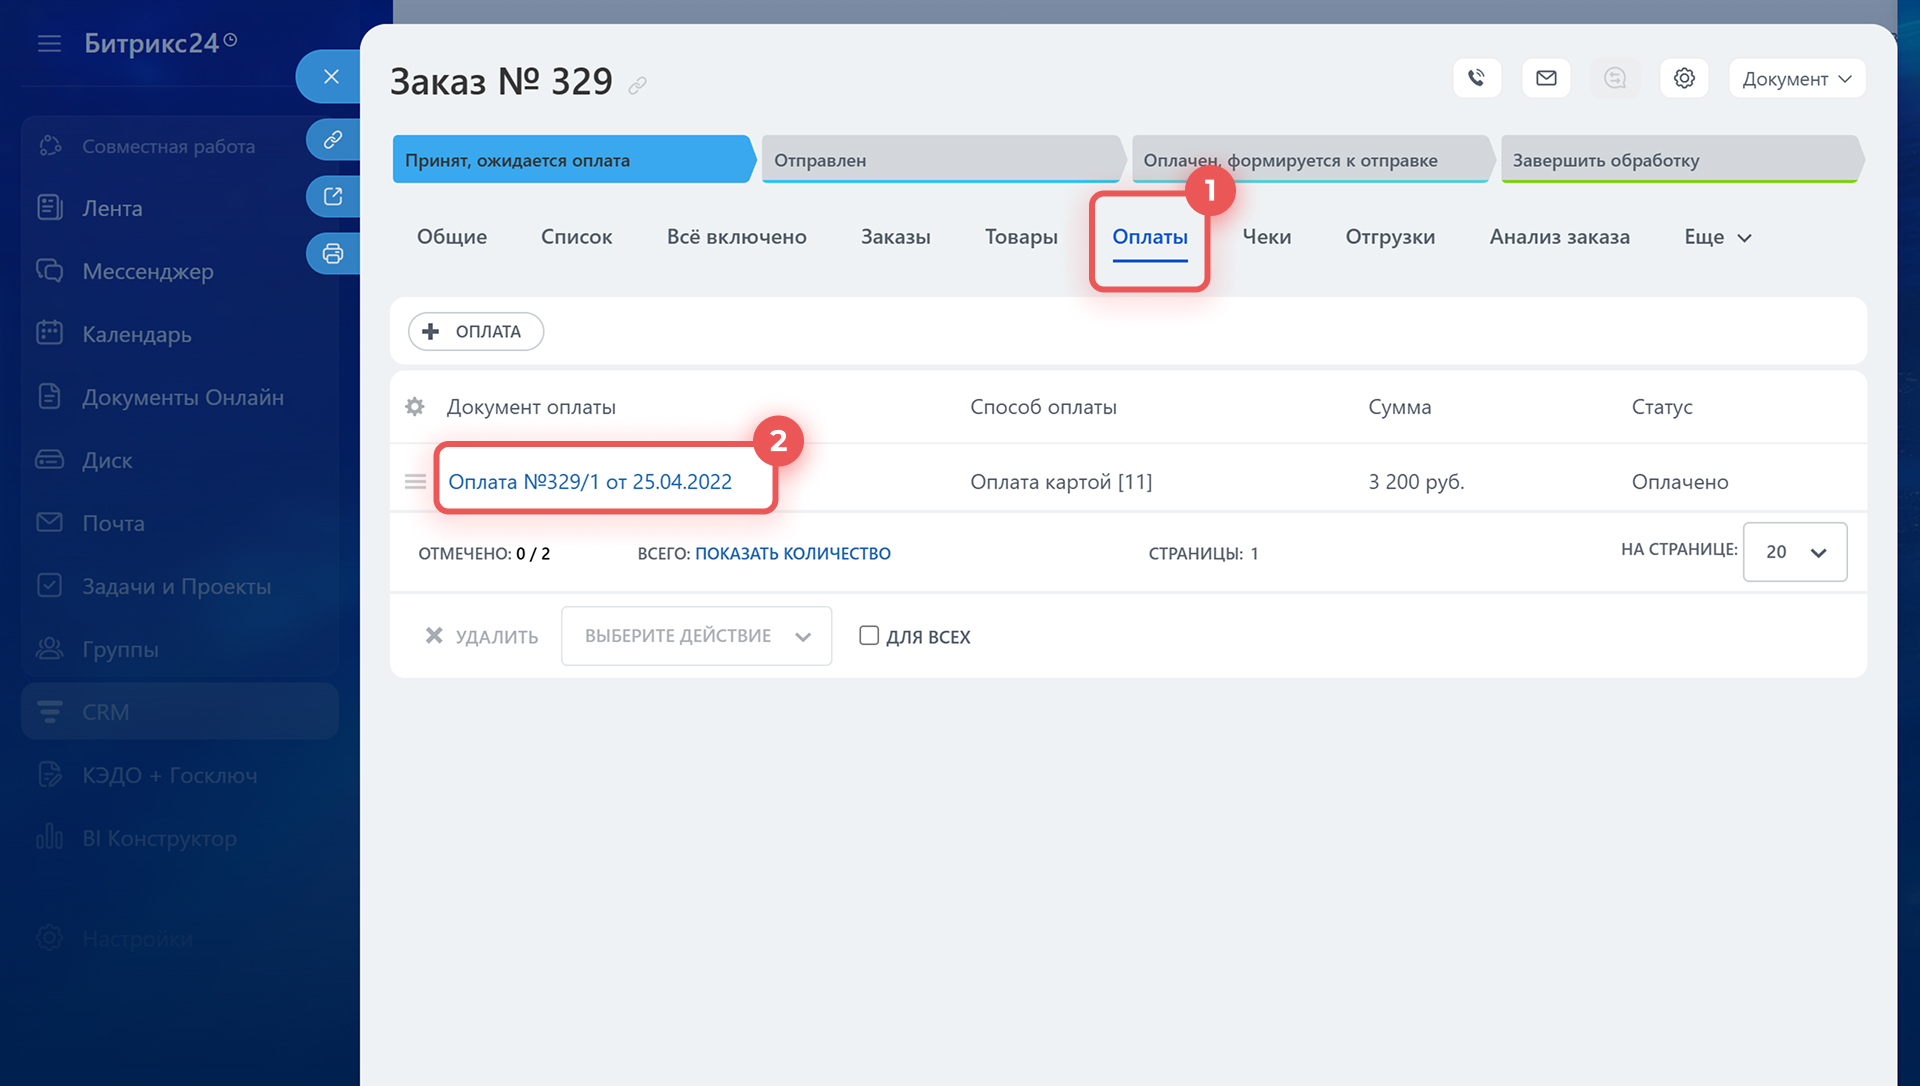Open order in new window icon
1920x1086 pixels.
(333, 196)
